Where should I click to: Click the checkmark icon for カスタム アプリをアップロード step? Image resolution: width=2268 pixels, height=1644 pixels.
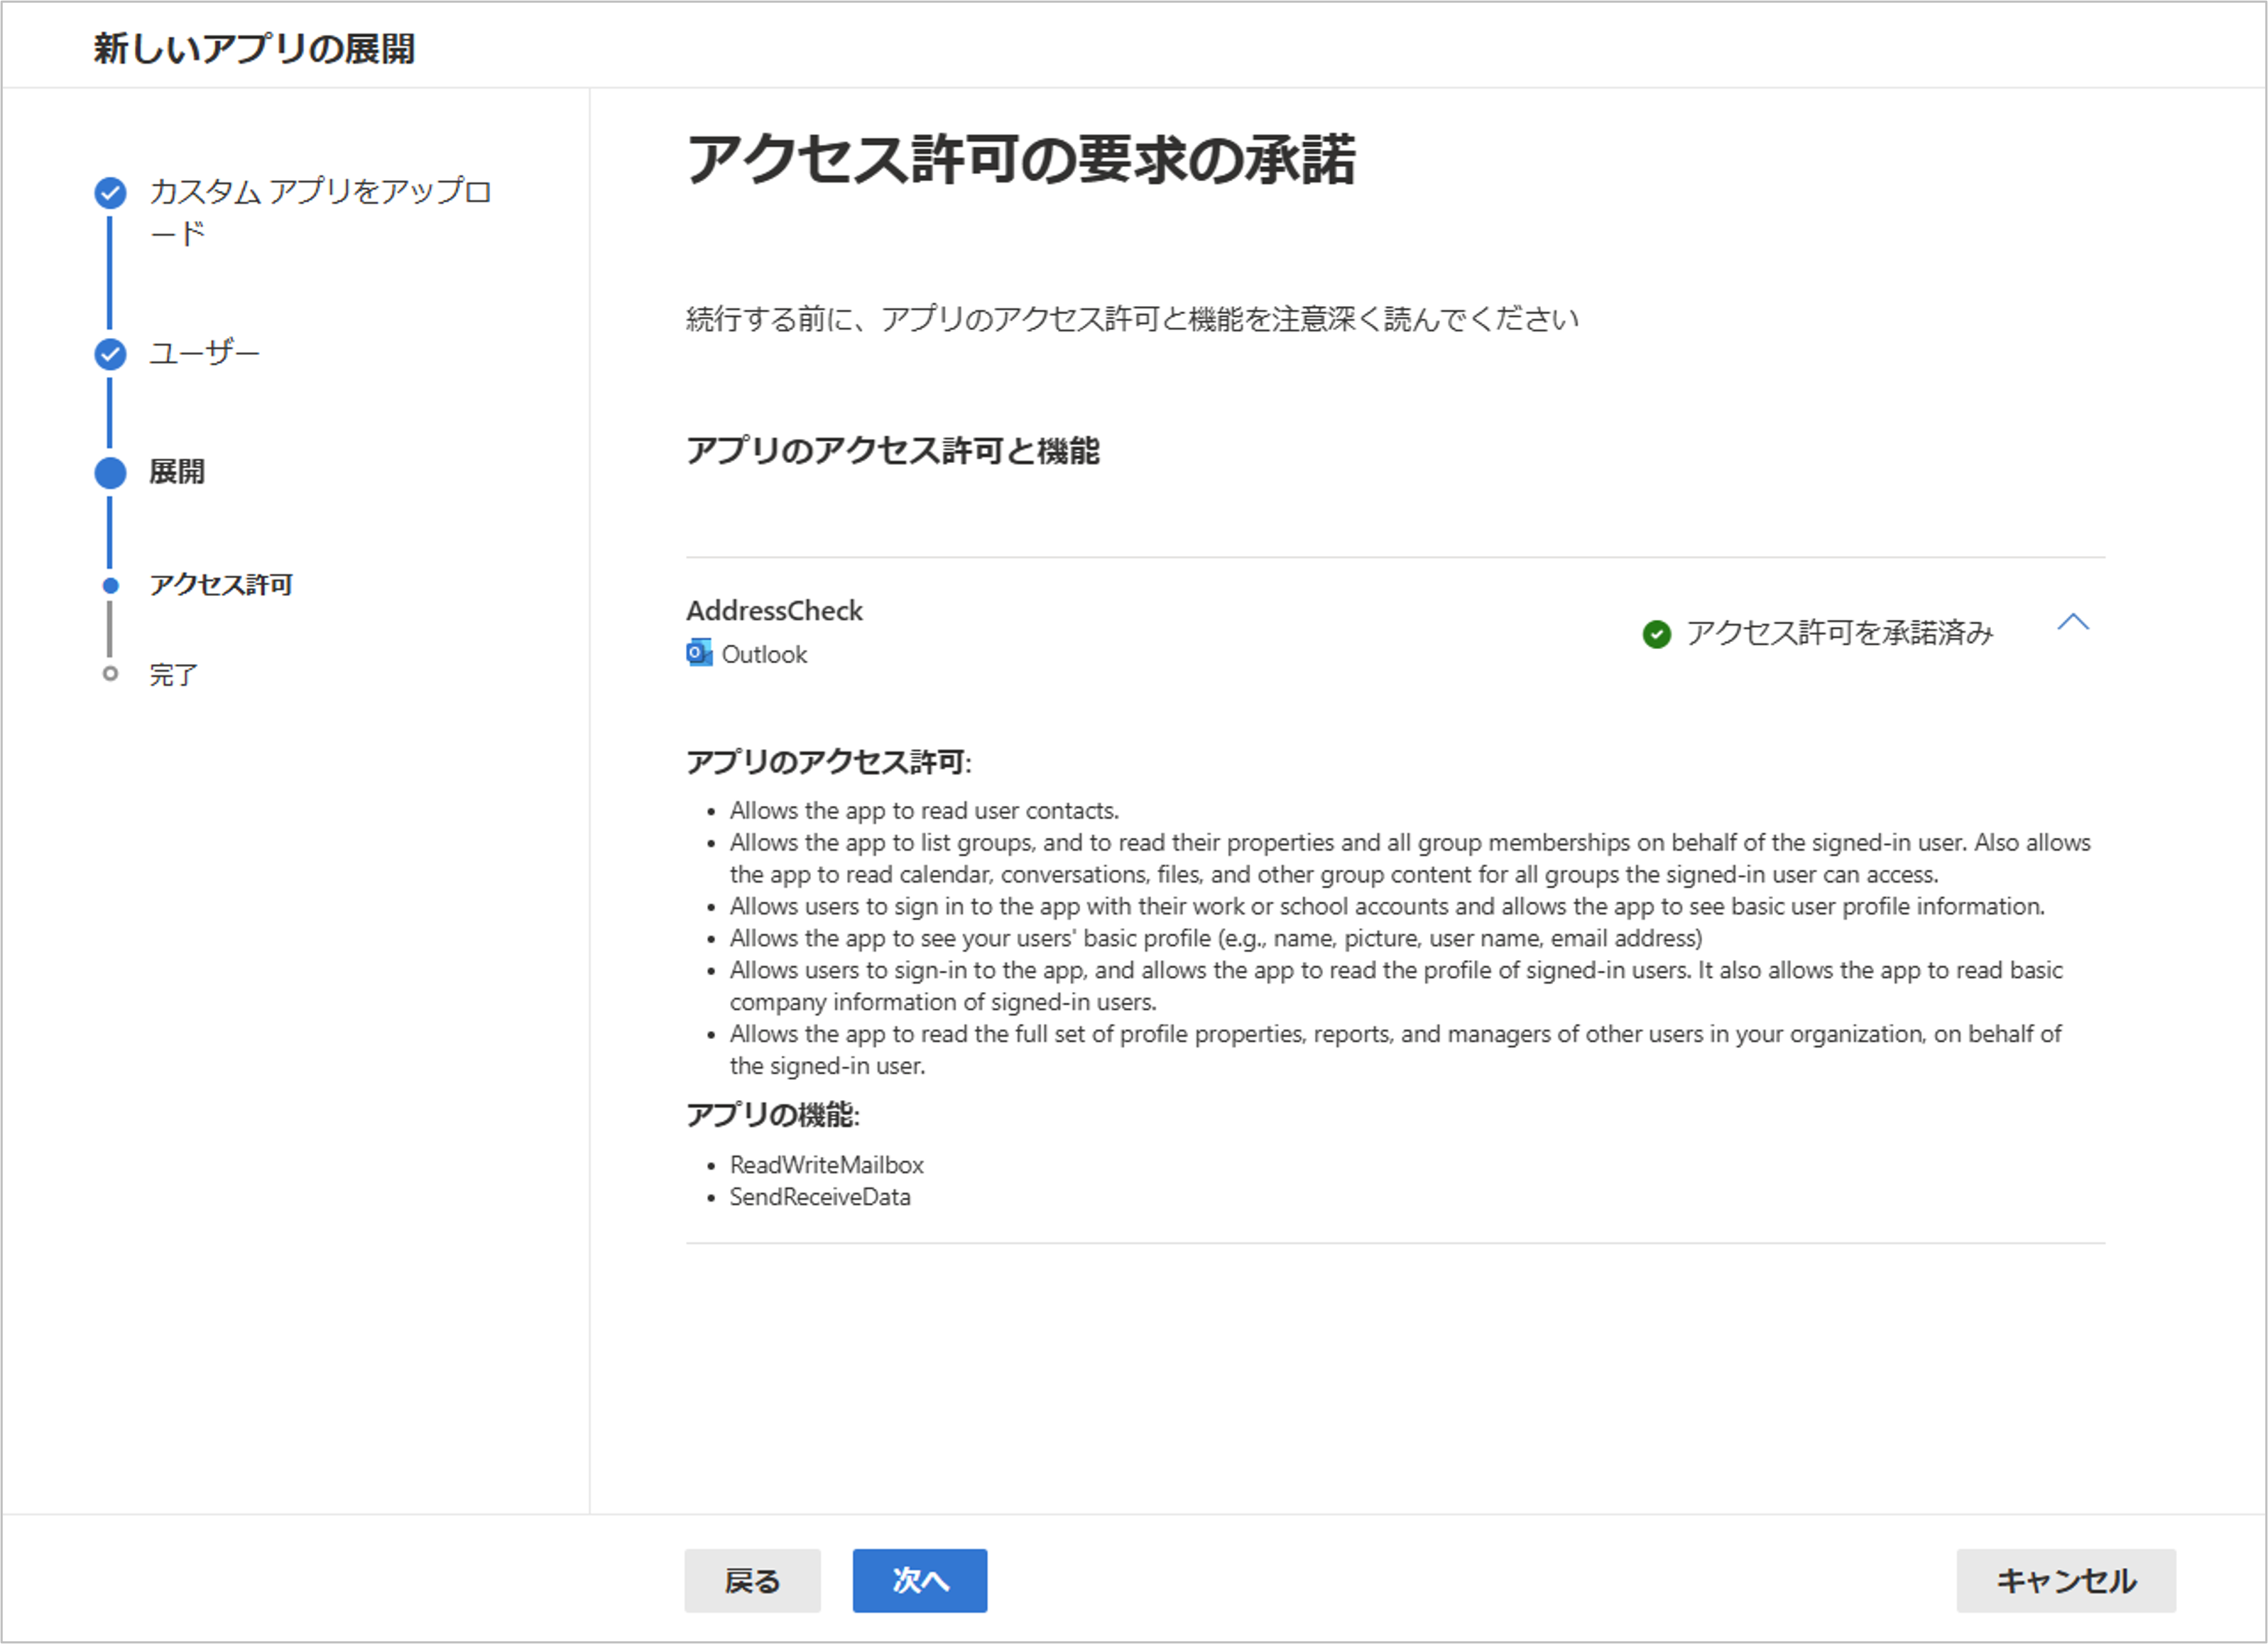point(110,193)
